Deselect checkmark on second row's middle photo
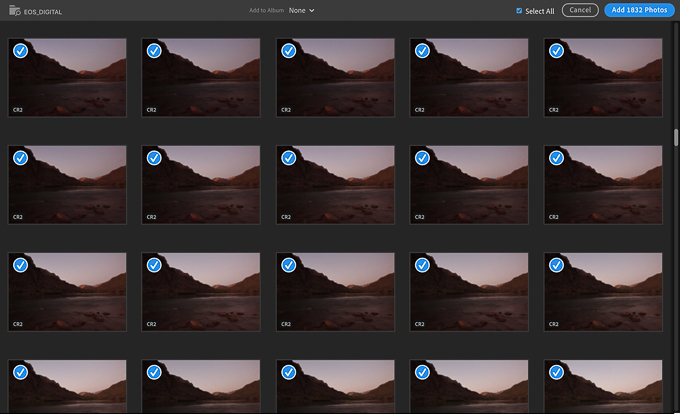The image size is (680, 414). pyautogui.click(x=288, y=158)
